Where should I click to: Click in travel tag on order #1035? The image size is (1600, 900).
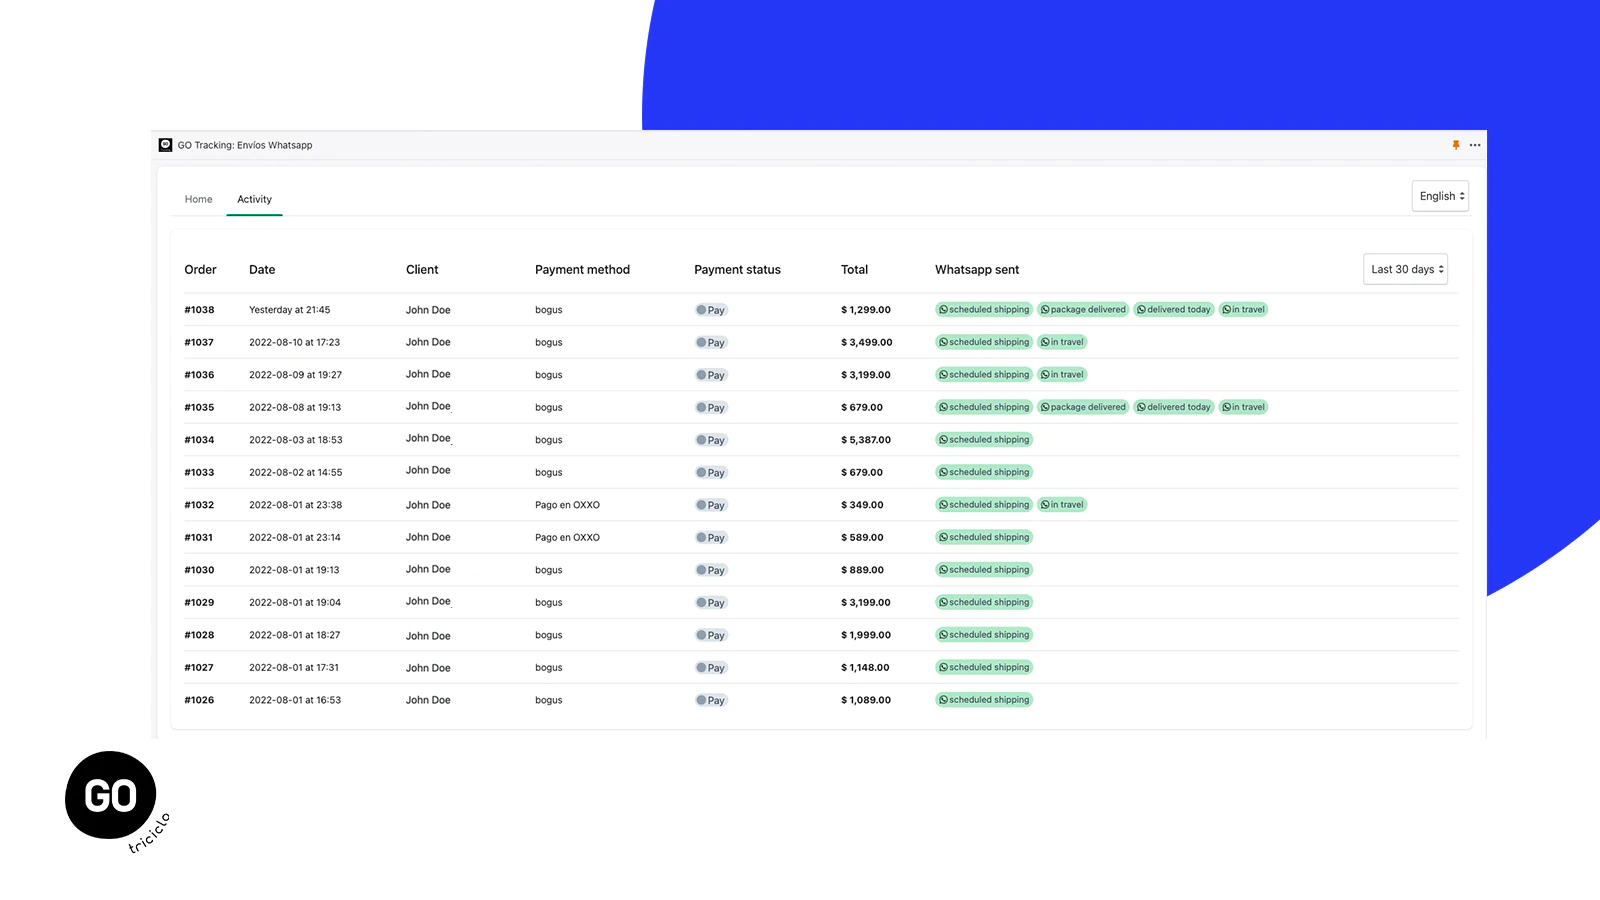1243,407
